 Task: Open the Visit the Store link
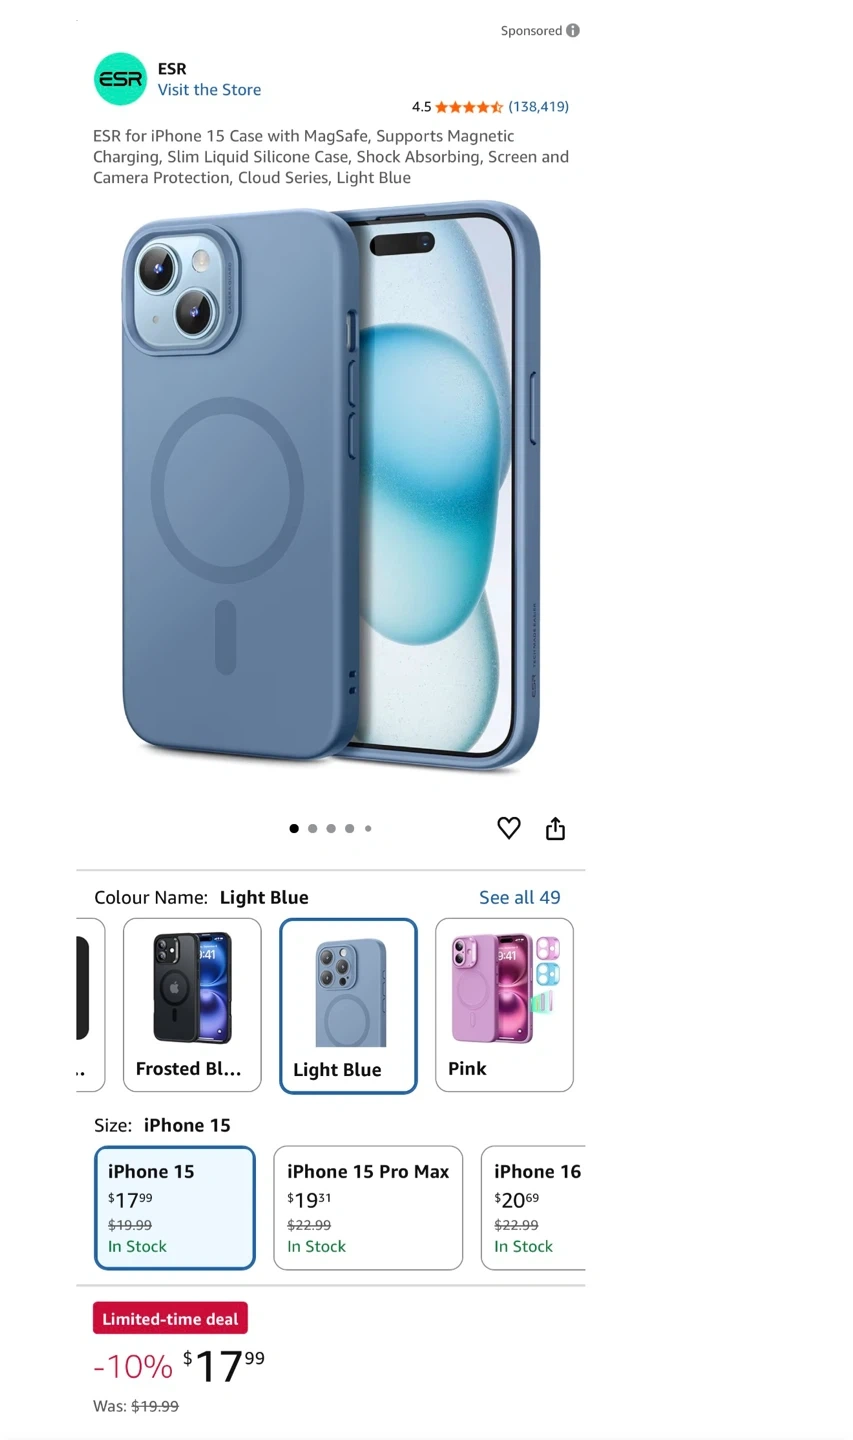(x=209, y=90)
